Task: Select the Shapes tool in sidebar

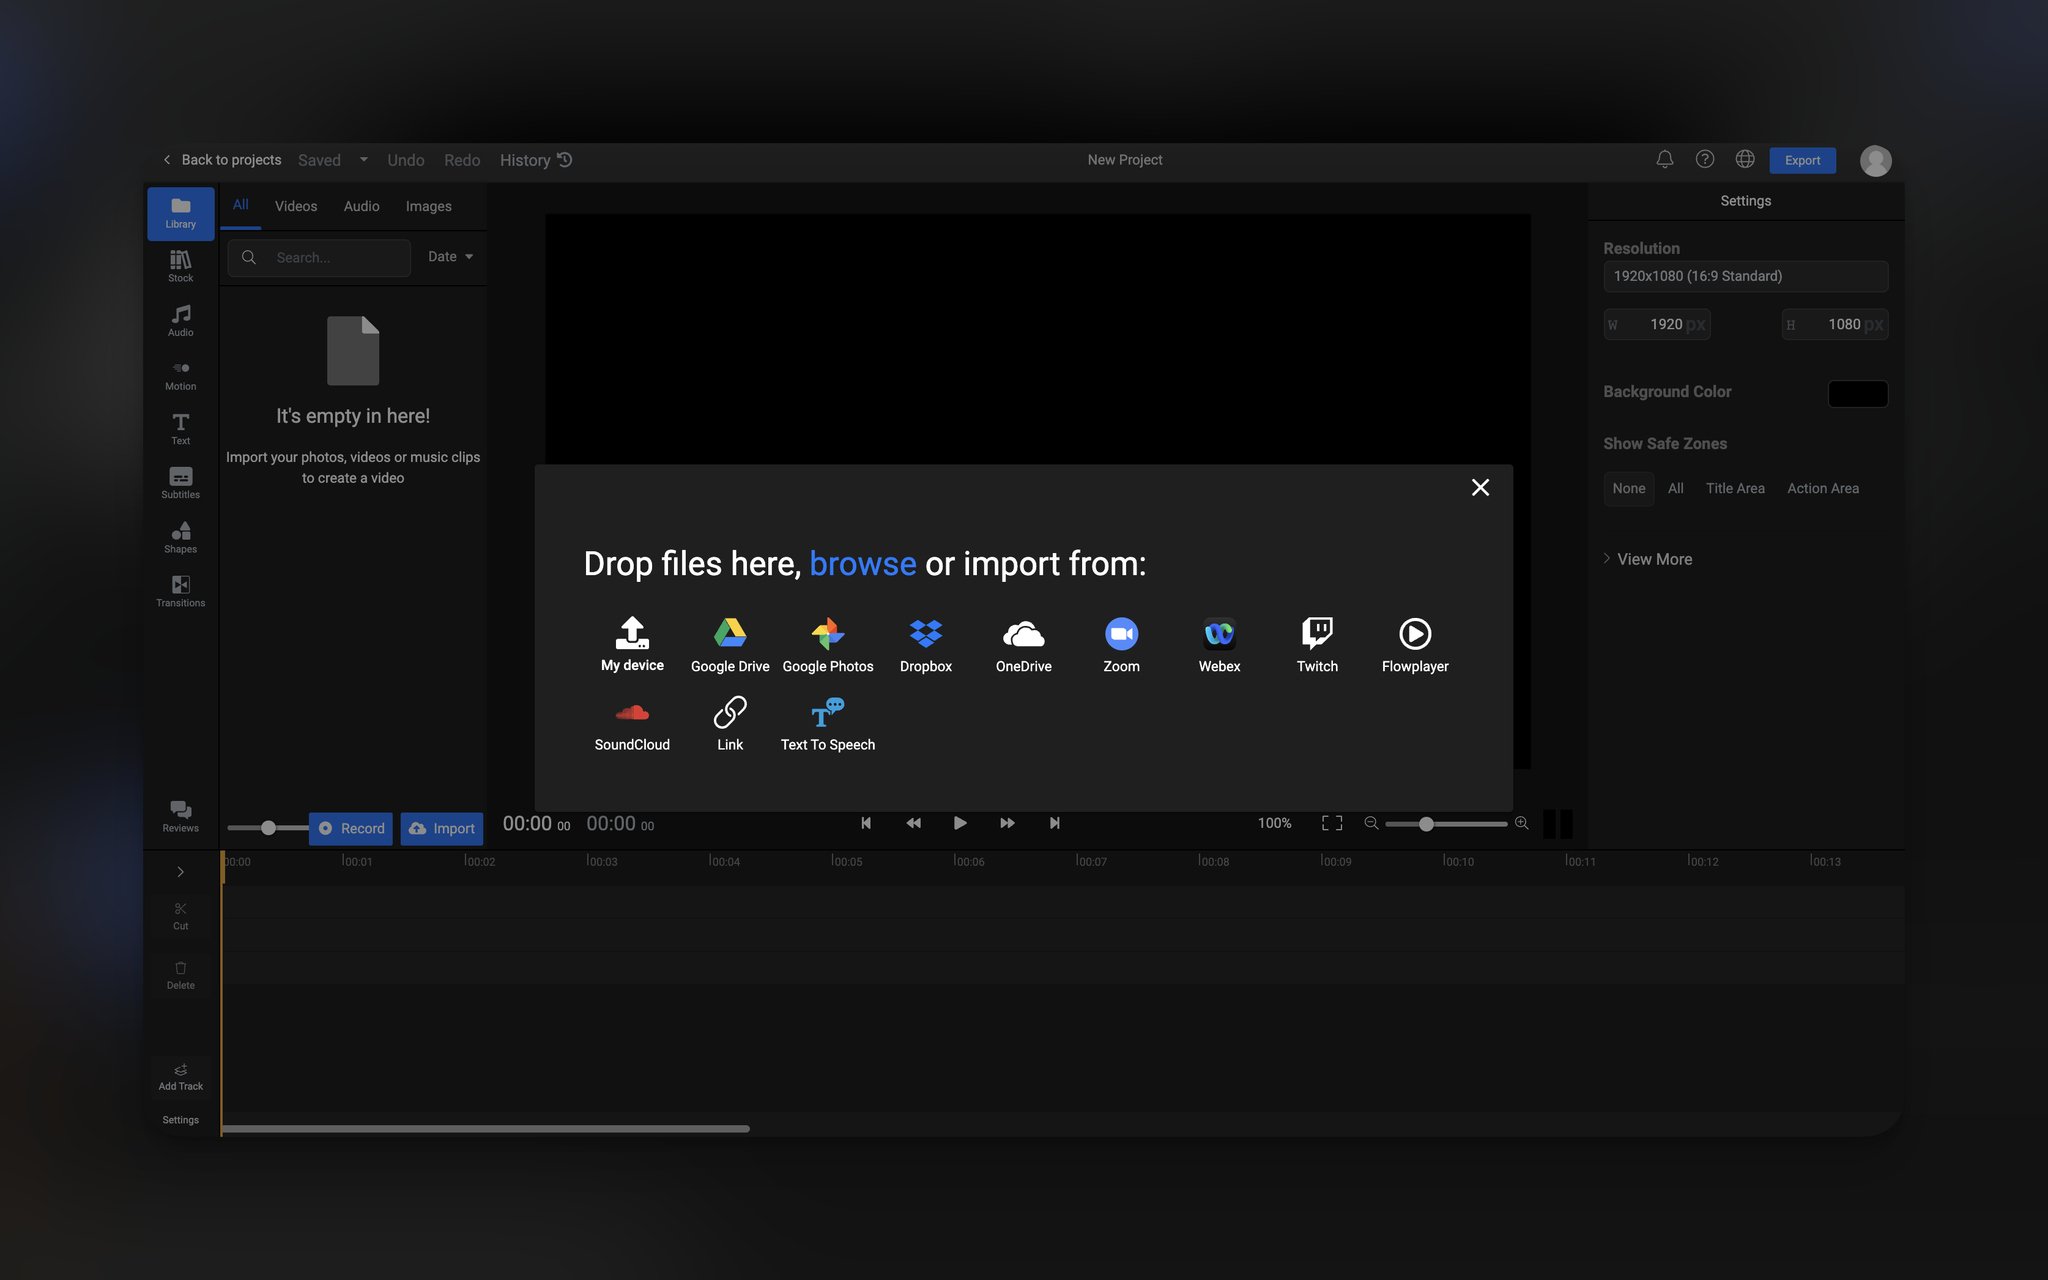Action: (x=180, y=538)
